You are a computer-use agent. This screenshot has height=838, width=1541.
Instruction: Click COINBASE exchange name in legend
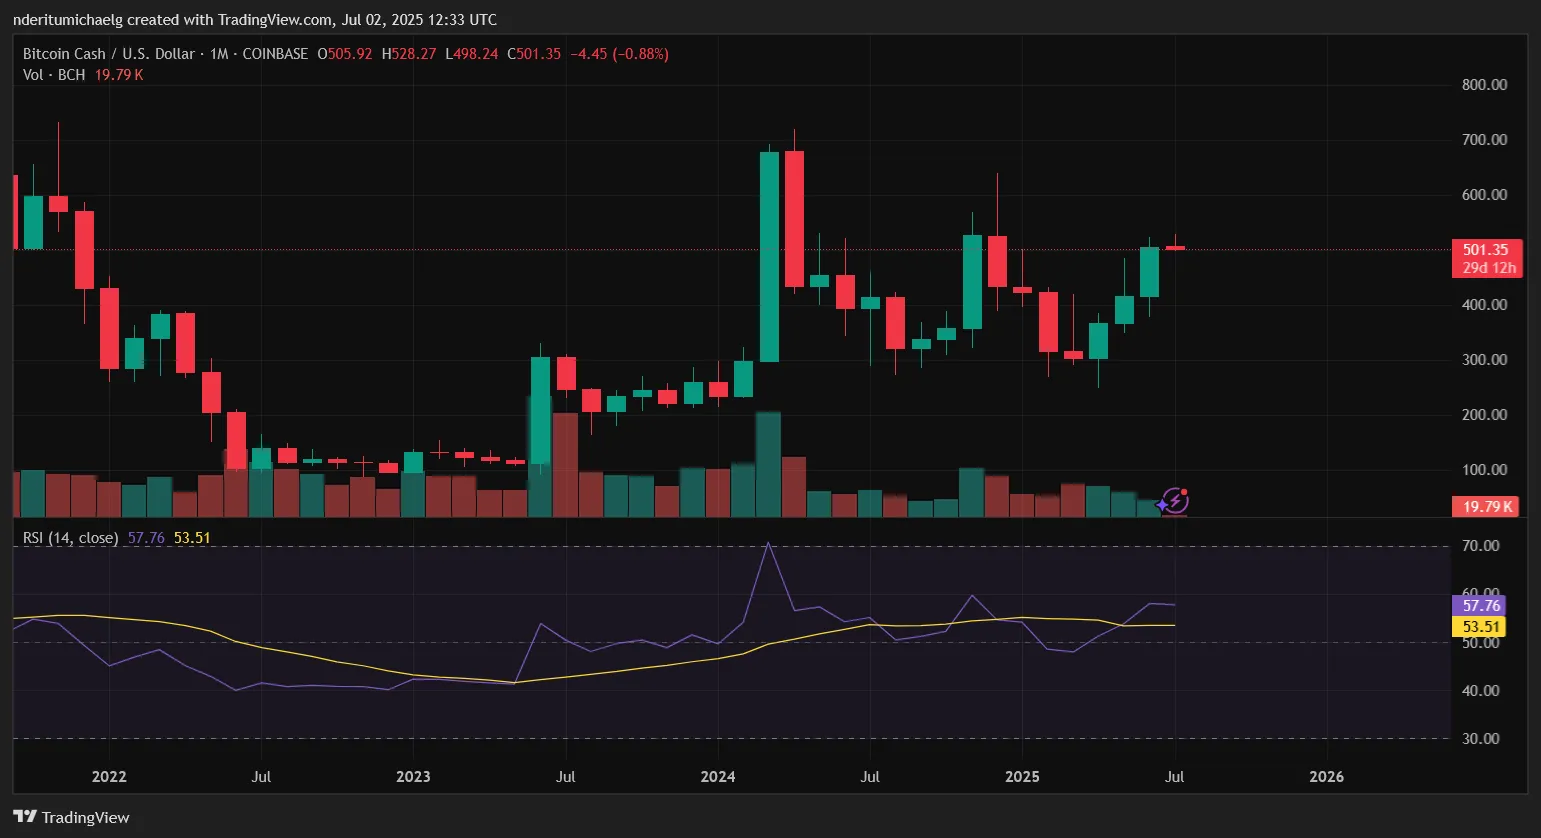[276, 54]
